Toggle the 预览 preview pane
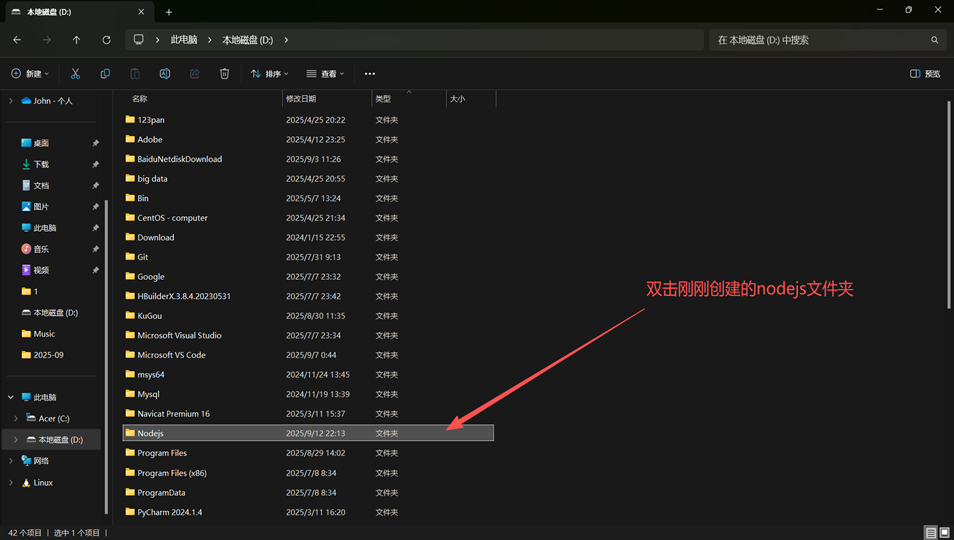The width and height of the screenshot is (954, 540). click(925, 74)
